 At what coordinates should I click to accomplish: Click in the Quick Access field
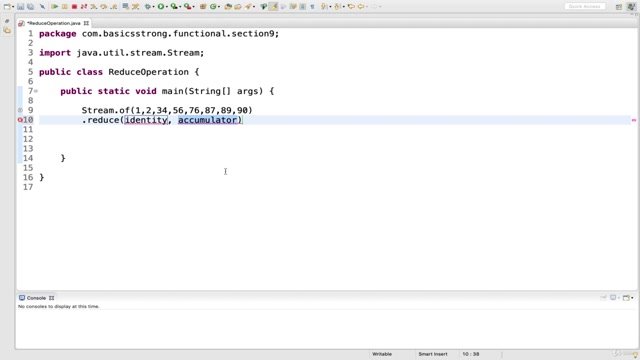point(584,7)
